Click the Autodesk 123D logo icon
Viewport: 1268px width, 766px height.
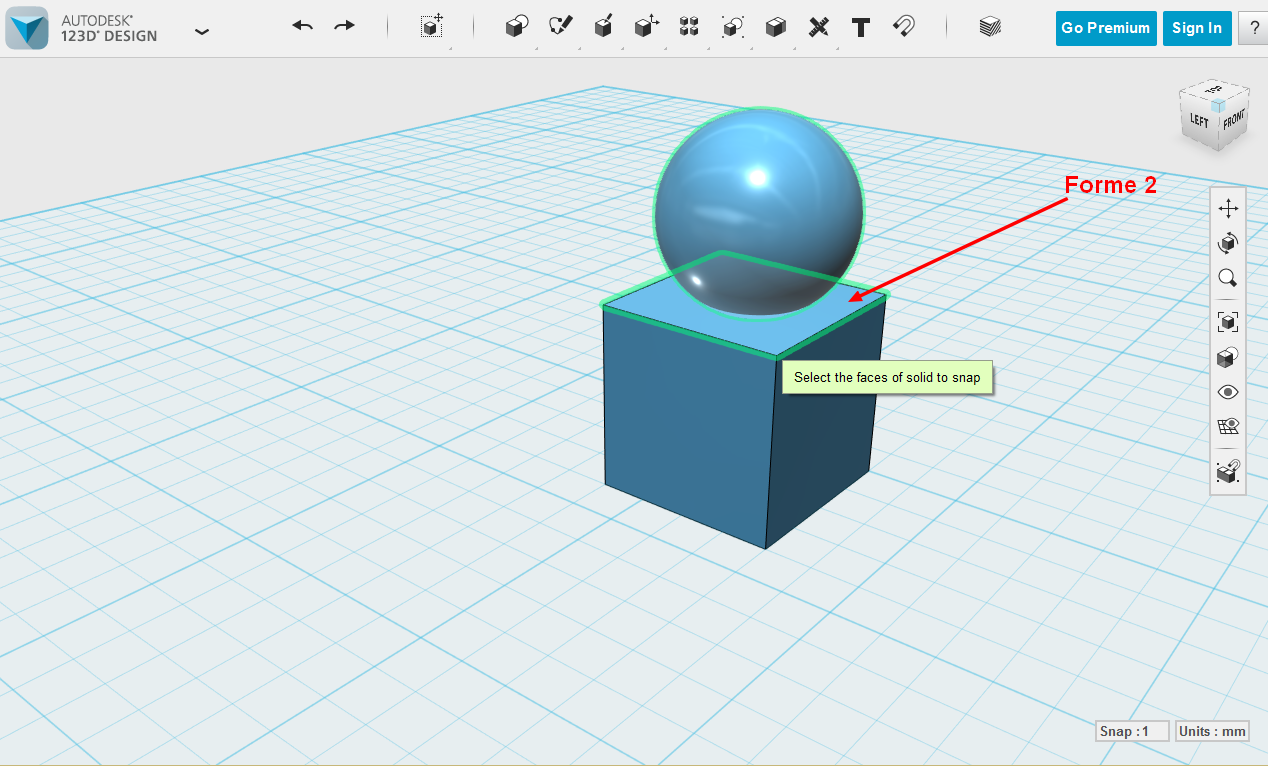point(27,27)
